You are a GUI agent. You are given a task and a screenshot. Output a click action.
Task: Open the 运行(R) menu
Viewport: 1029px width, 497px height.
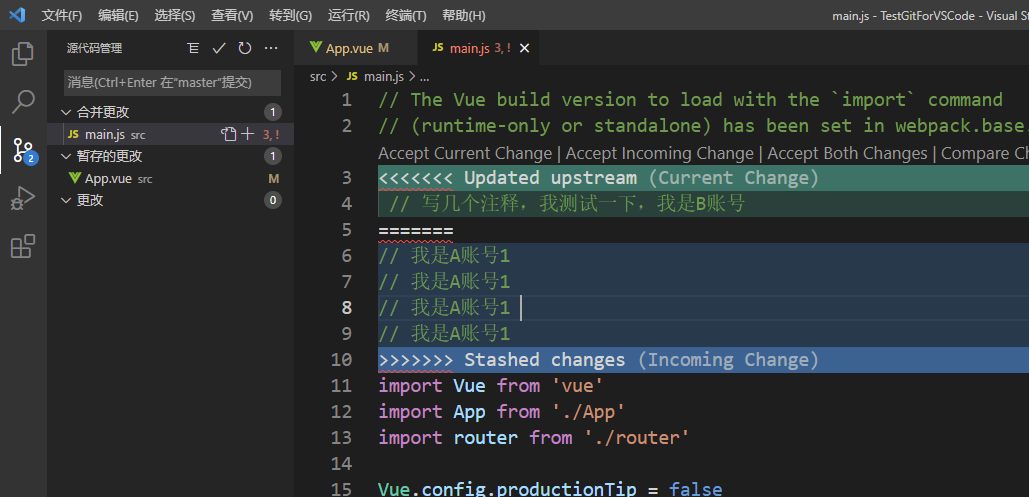click(x=348, y=15)
